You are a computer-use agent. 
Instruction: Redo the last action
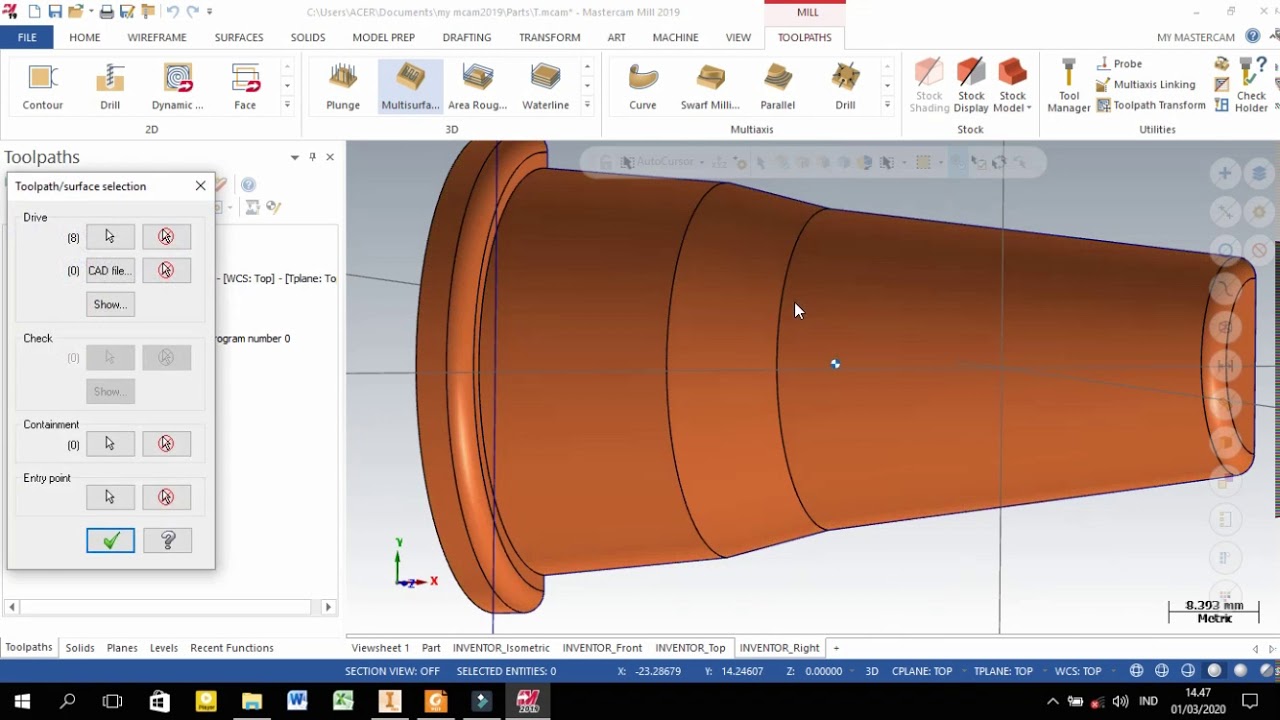tap(192, 12)
